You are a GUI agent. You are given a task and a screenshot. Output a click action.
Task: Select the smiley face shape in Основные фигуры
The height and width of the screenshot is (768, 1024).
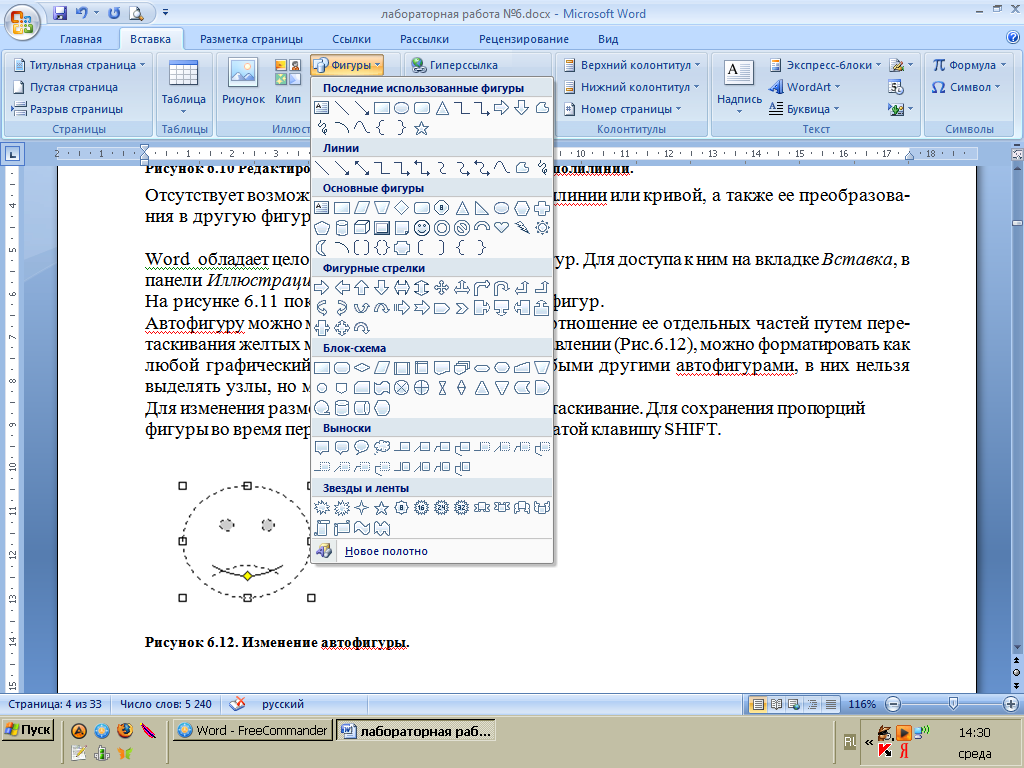click(422, 228)
